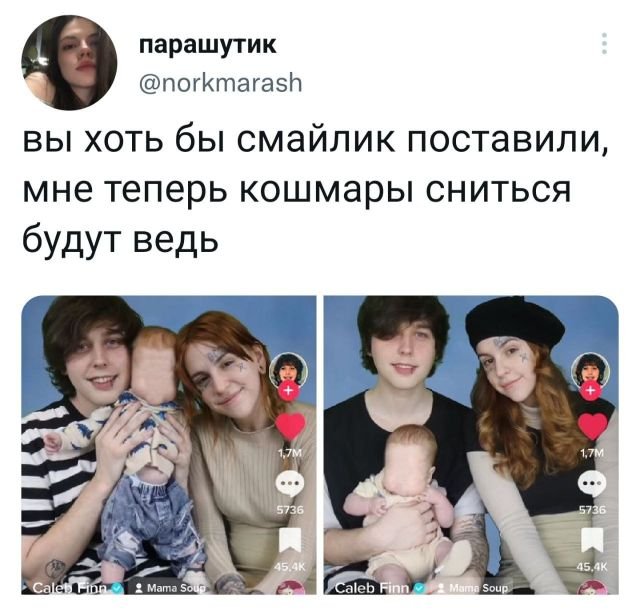Open the right attached photo
The height and width of the screenshot is (611, 640).
coord(471,445)
